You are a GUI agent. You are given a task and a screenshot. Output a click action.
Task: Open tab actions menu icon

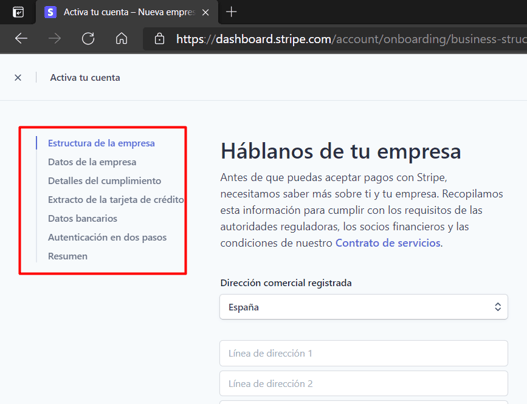coord(18,12)
